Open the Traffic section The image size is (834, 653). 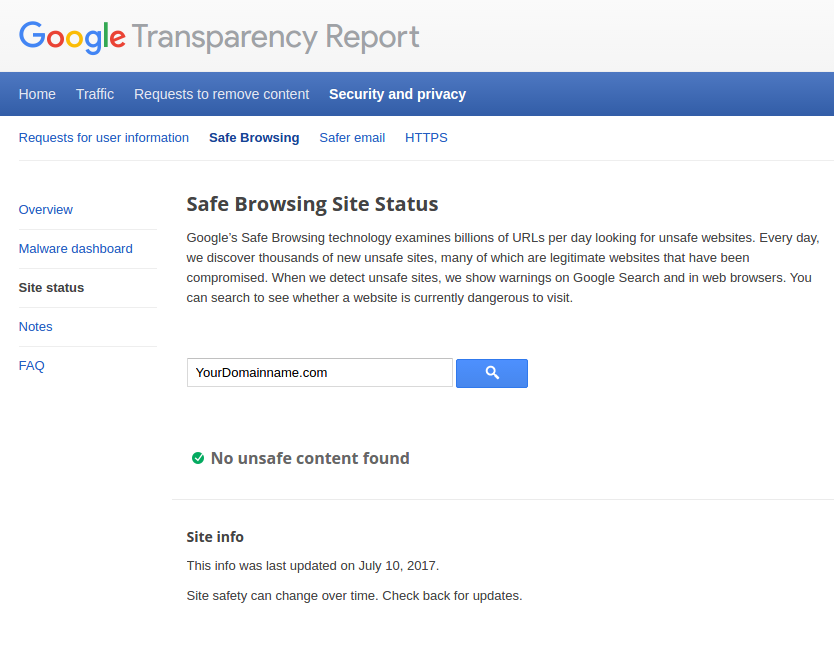pos(94,93)
